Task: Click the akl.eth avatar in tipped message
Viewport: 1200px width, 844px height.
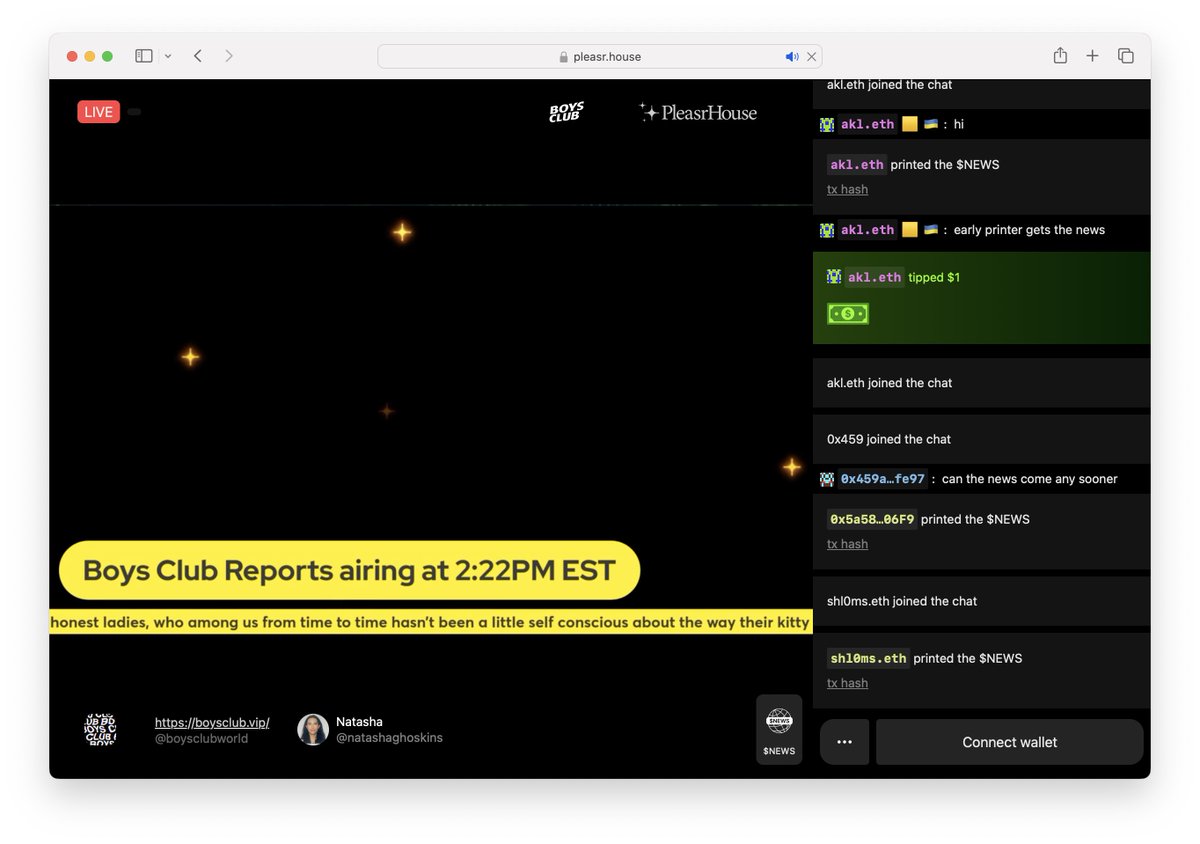Action: pyautogui.click(x=834, y=277)
